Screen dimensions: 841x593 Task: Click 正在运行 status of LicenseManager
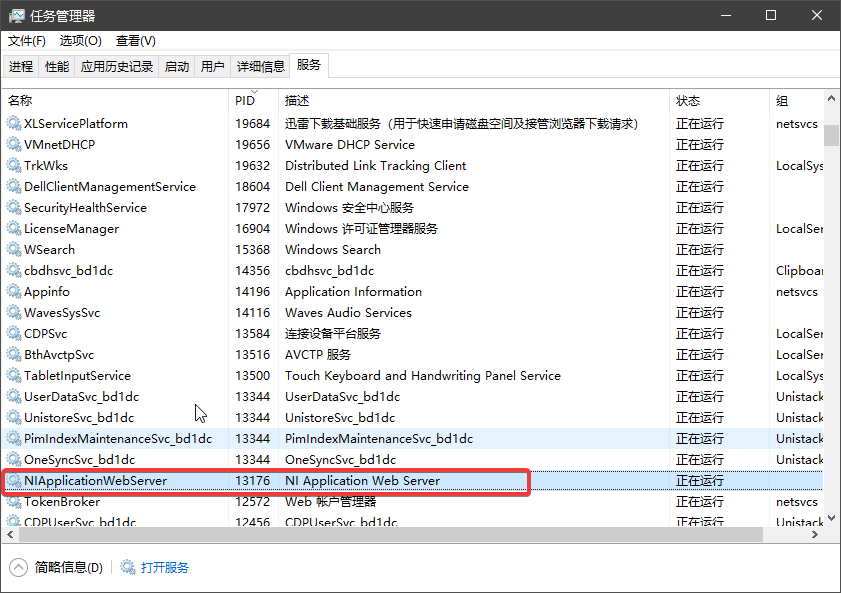699,229
